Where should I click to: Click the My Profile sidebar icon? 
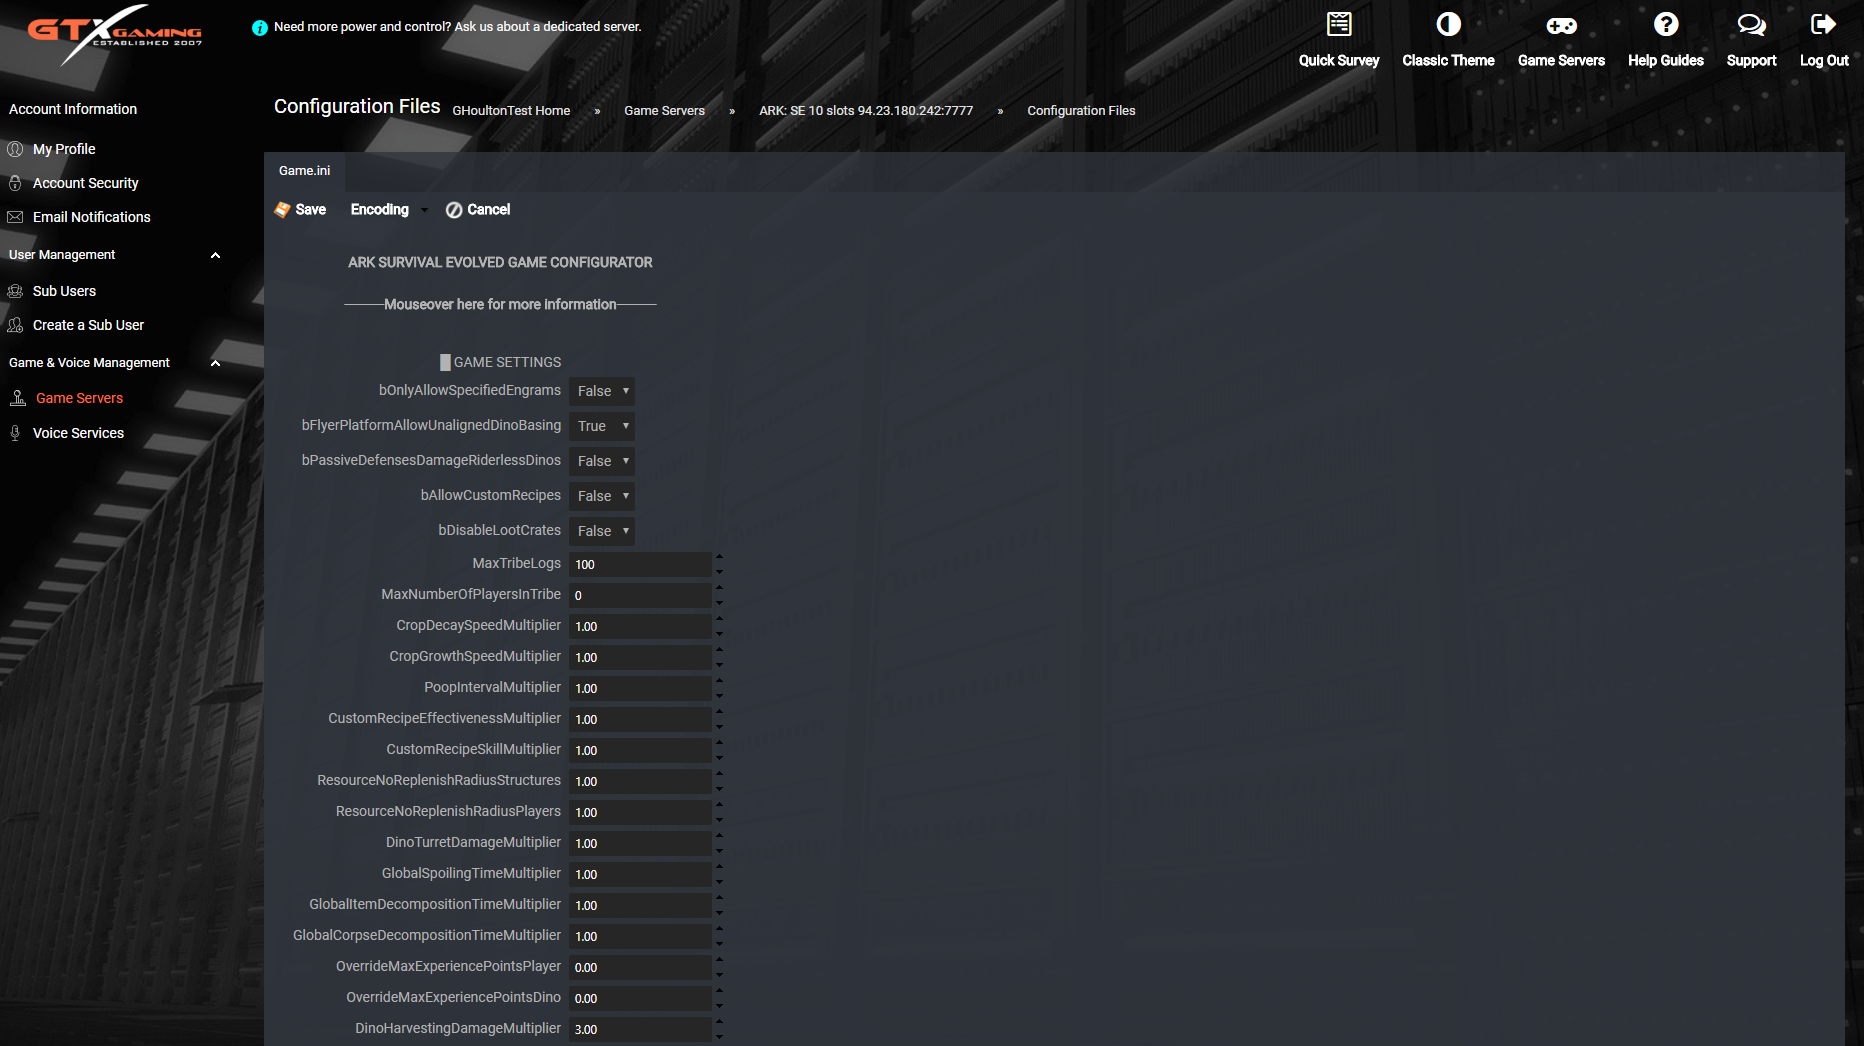pyautogui.click(x=15, y=149)
